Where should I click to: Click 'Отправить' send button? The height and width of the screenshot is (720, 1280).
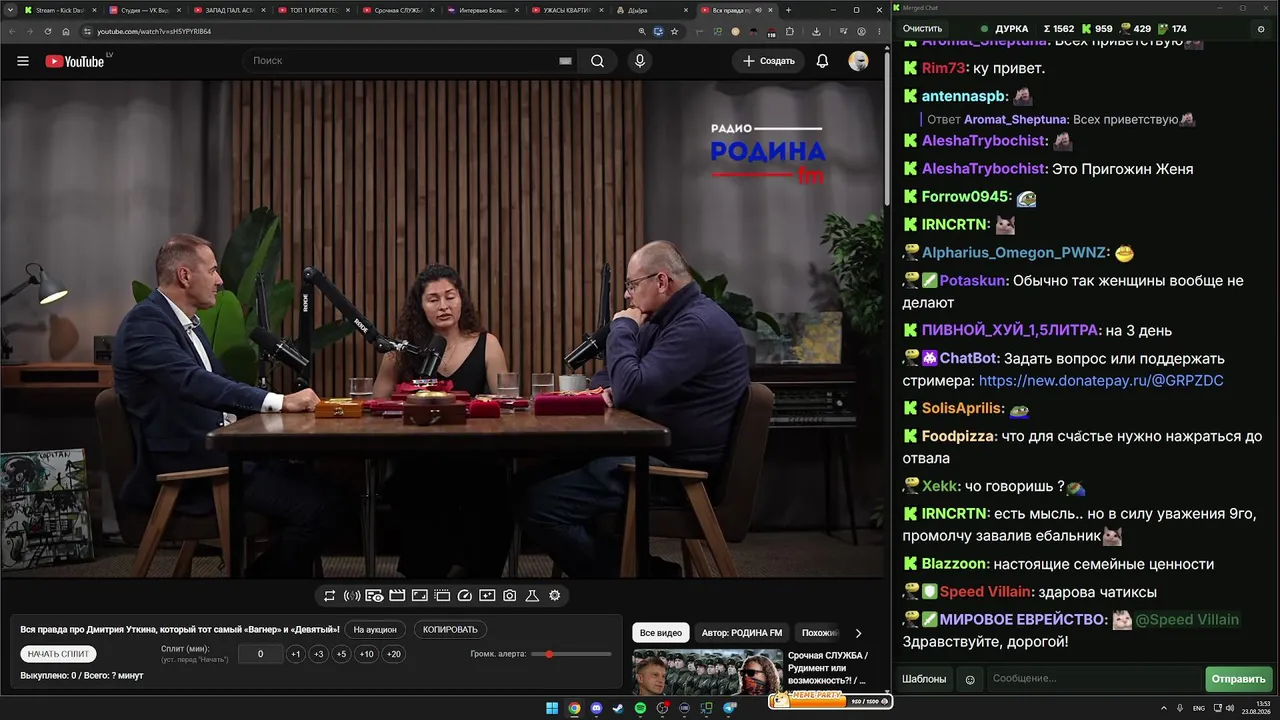coord(1238,679)
